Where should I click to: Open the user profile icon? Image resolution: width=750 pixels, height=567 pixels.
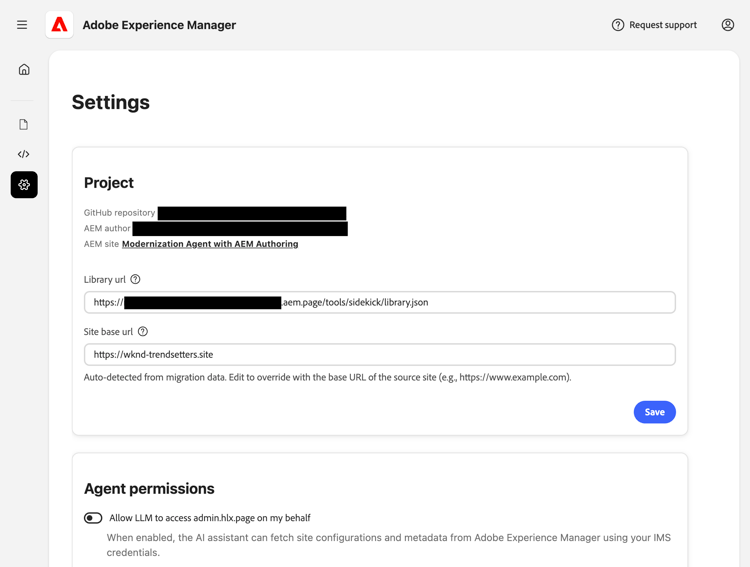727,25
